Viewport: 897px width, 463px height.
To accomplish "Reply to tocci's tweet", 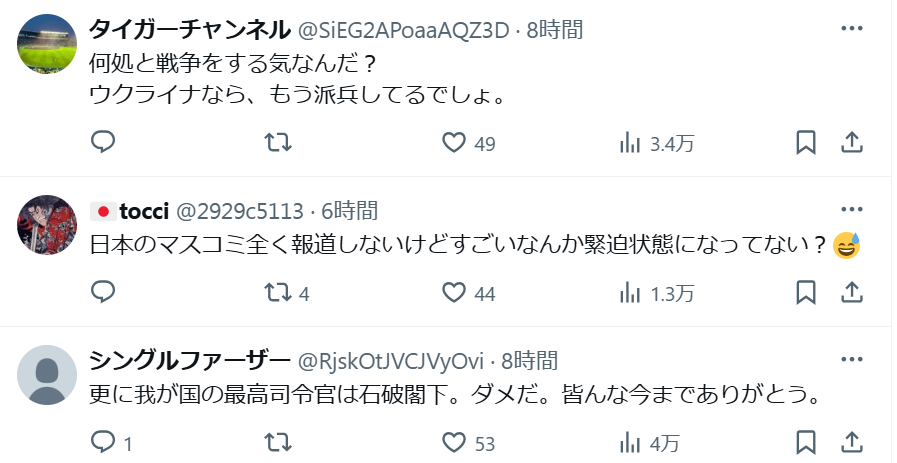I will [x=104, y=292].
